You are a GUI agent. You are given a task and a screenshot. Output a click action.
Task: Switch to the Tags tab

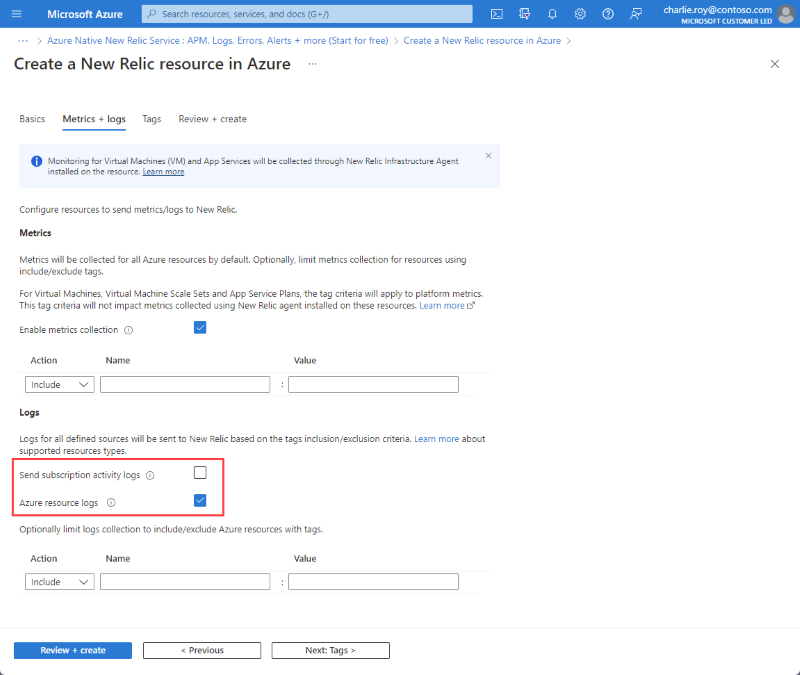coord(152,119)
